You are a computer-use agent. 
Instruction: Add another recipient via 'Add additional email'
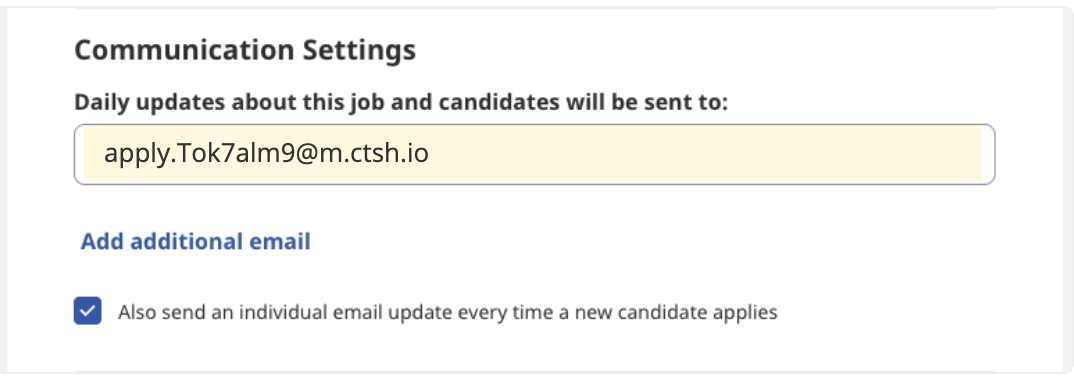196,241
